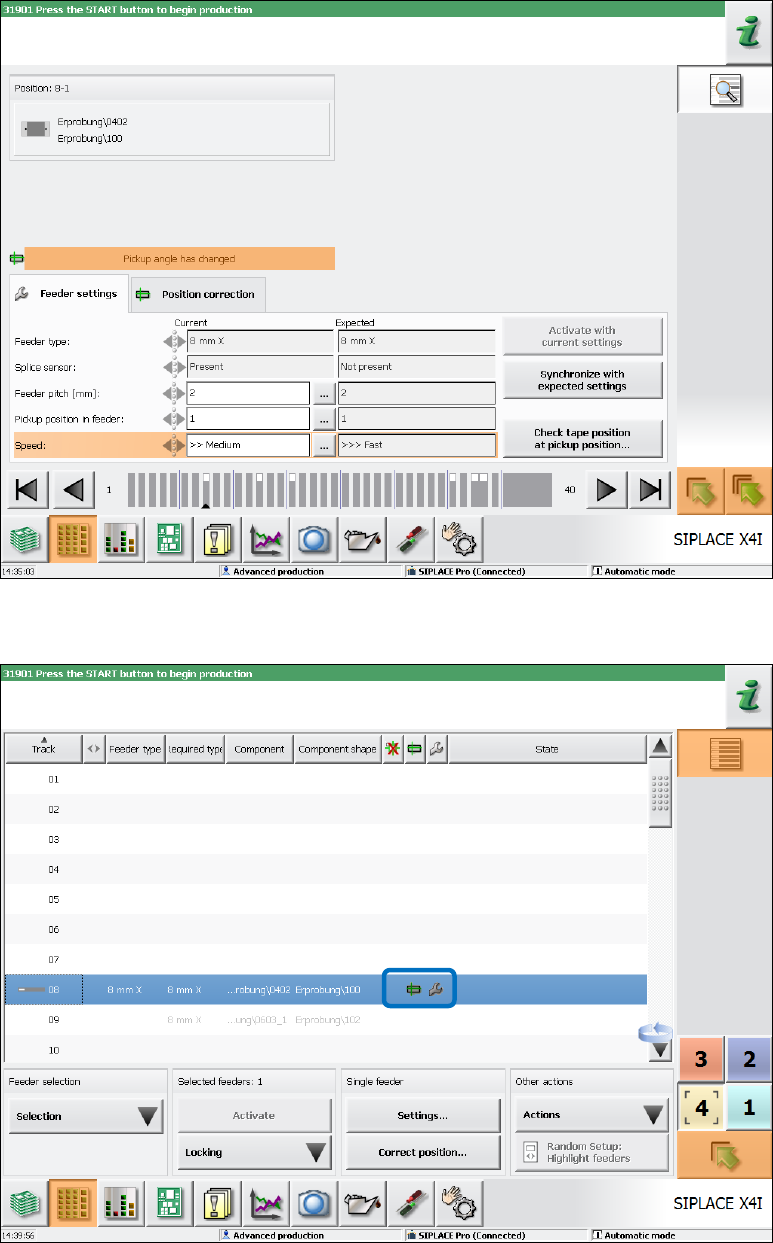Click board layout icon on feeder settings screen
Screen dimensions: 773x1243
click(x=169, y=542)
